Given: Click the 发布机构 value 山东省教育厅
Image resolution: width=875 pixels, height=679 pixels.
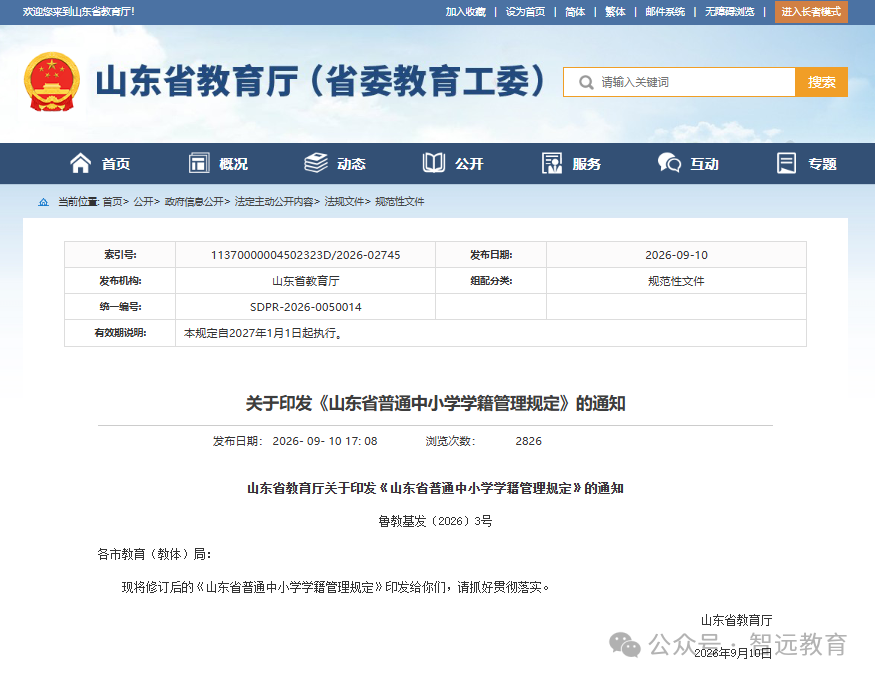Looking at the screenshot, I should 305,281.
